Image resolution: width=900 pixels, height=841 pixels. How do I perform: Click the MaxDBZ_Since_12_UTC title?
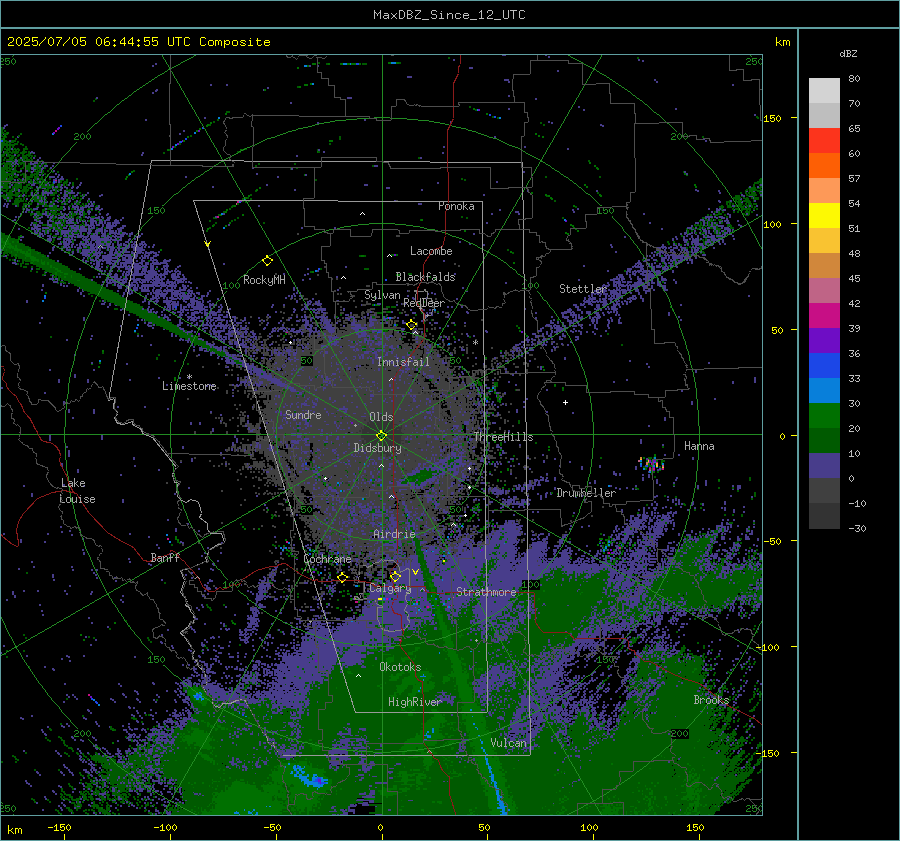pos(449,15)
